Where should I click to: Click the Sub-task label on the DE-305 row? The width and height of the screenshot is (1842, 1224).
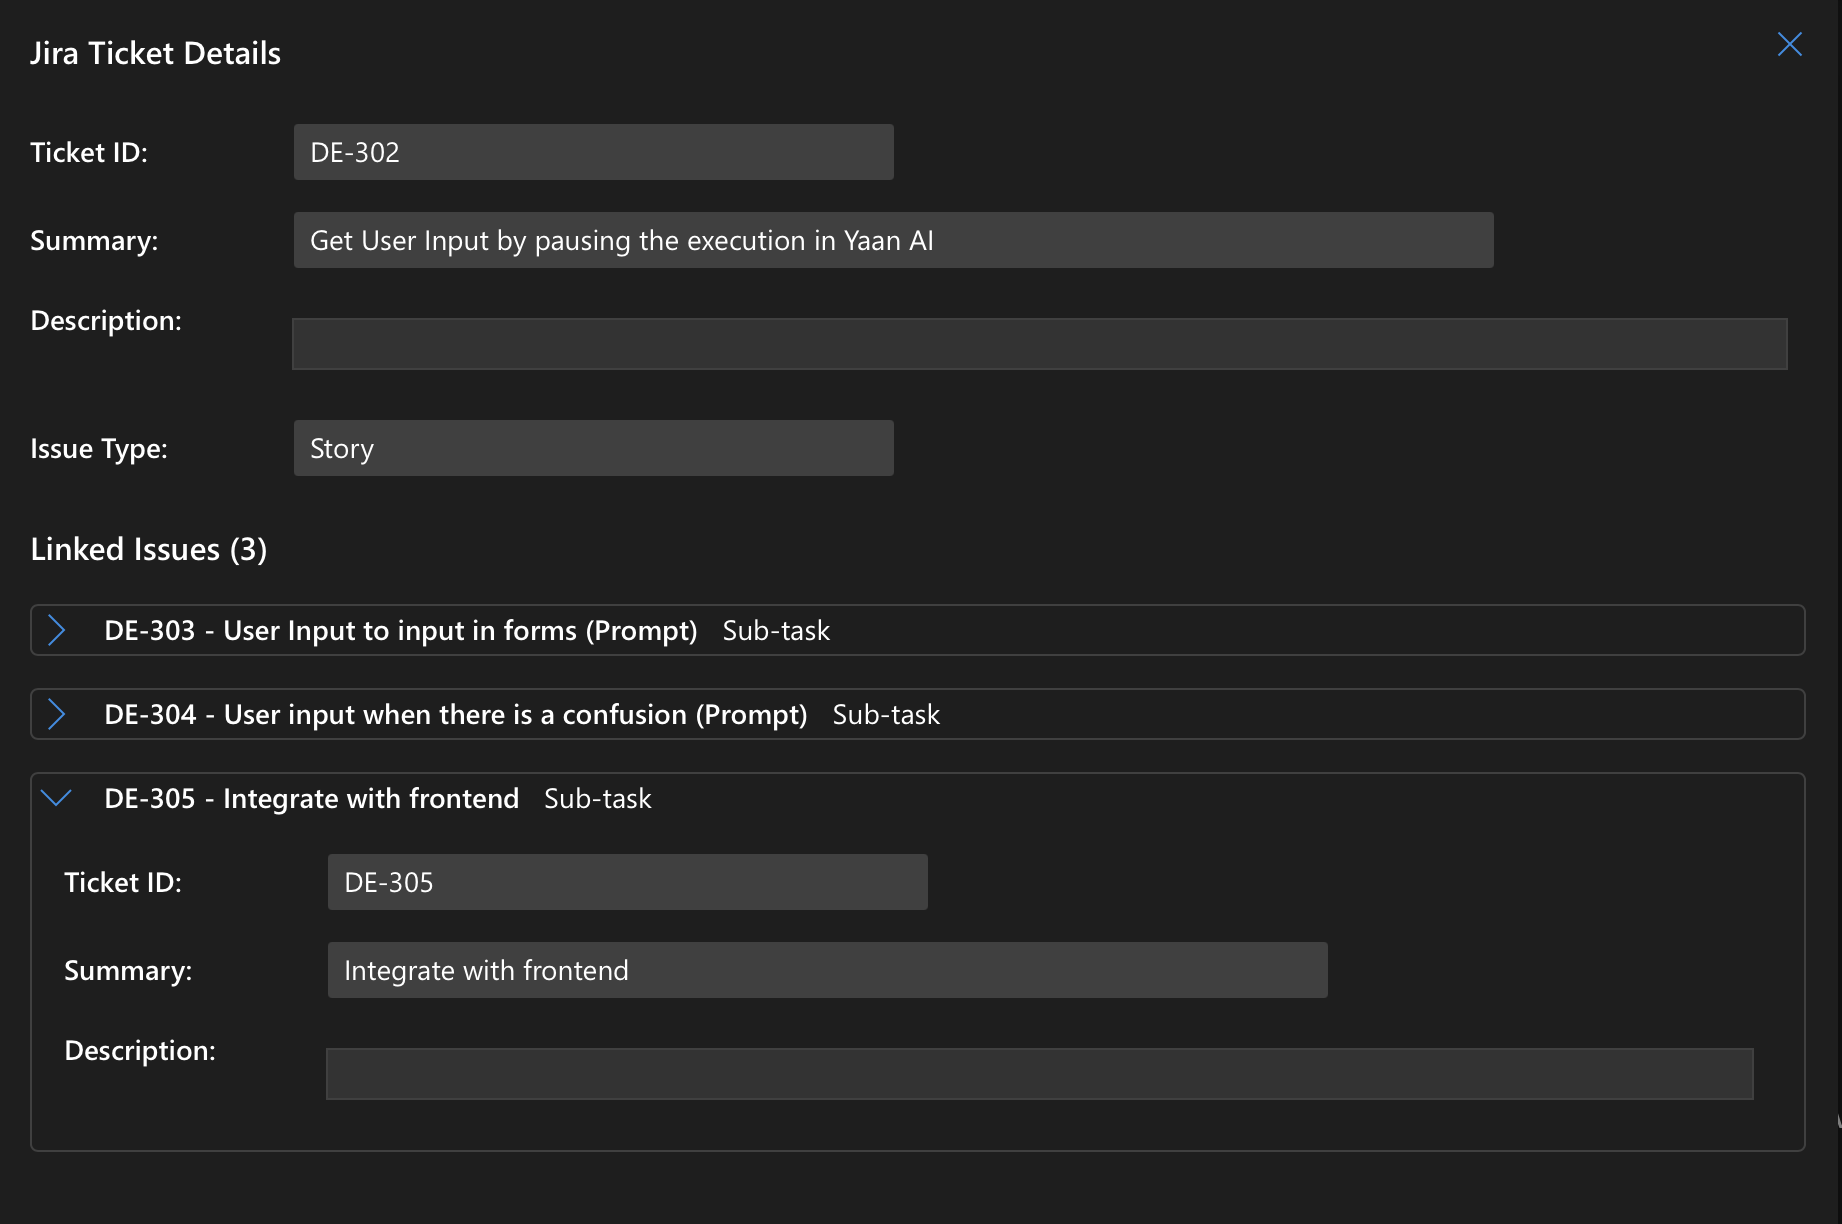coord(597,798)
